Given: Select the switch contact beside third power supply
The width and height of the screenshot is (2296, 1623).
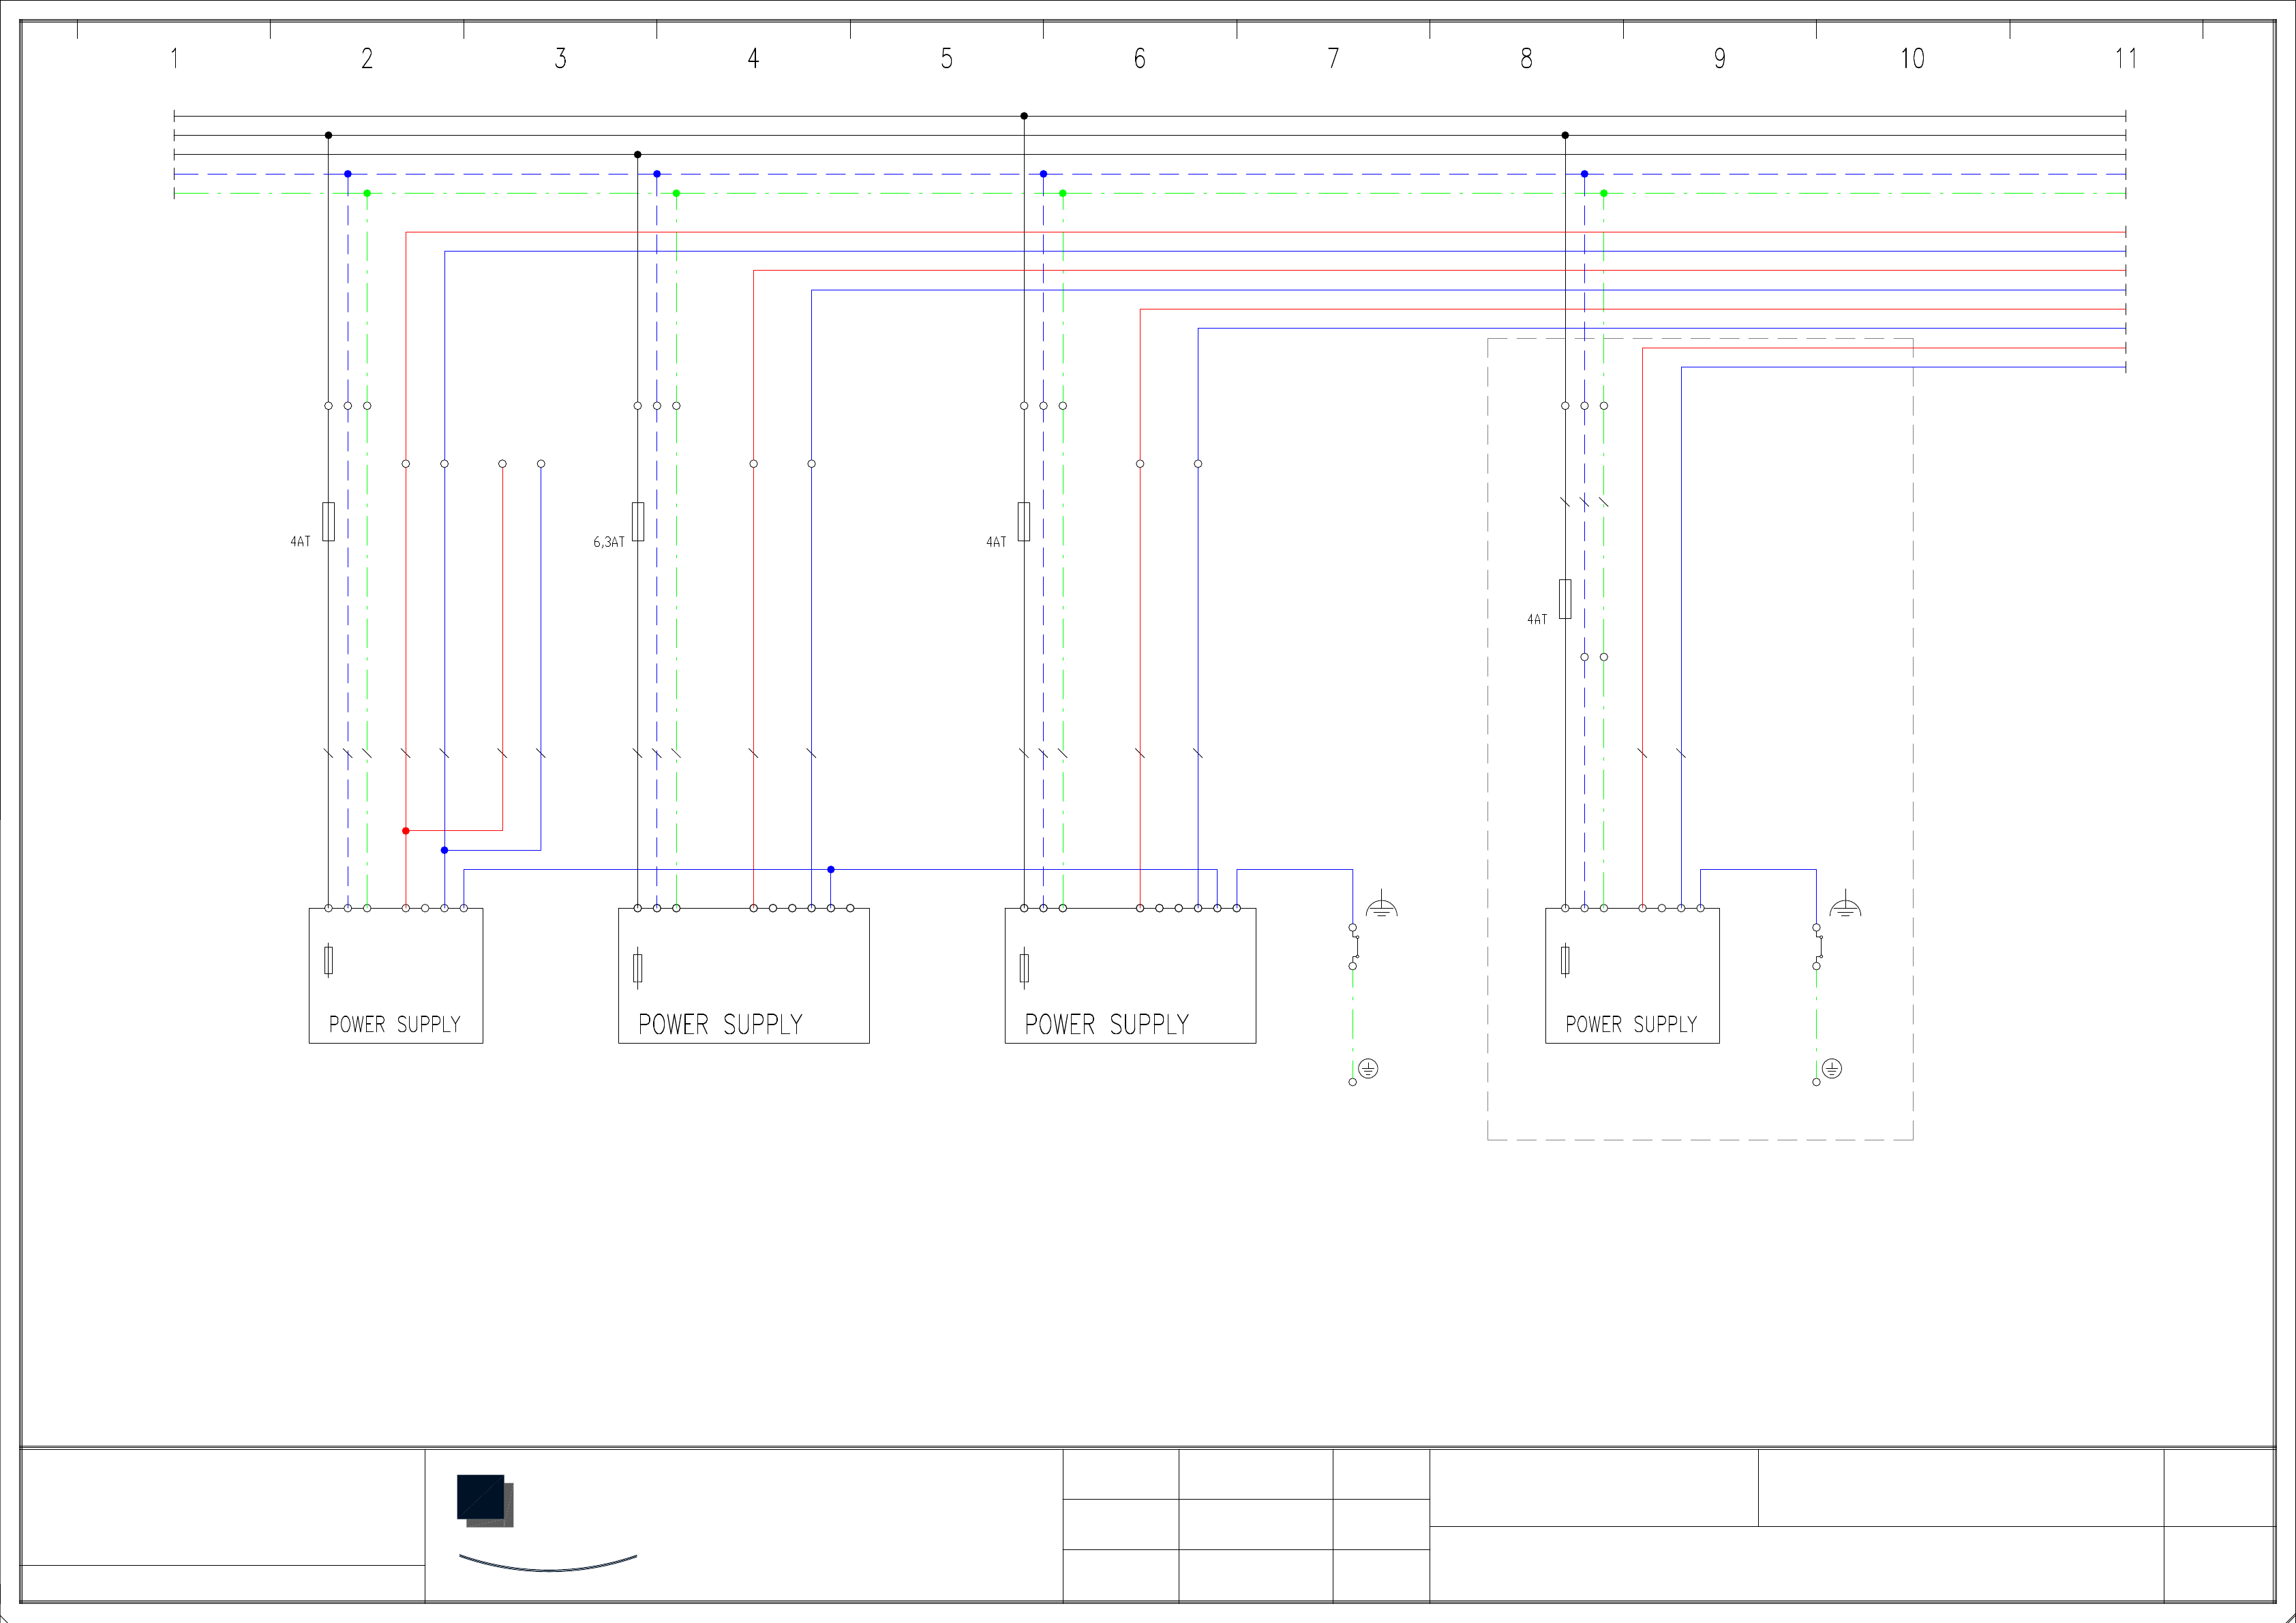Looking at the screenshot, I should [1354, 947].
